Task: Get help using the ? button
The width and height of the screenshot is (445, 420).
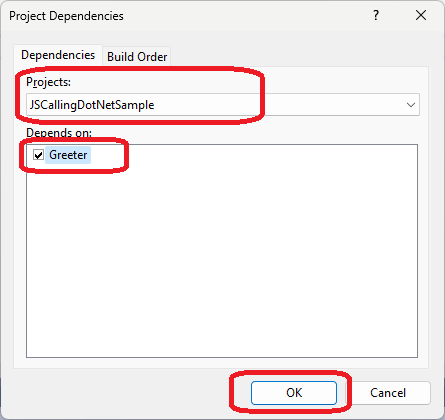Action: coord(376,15)
